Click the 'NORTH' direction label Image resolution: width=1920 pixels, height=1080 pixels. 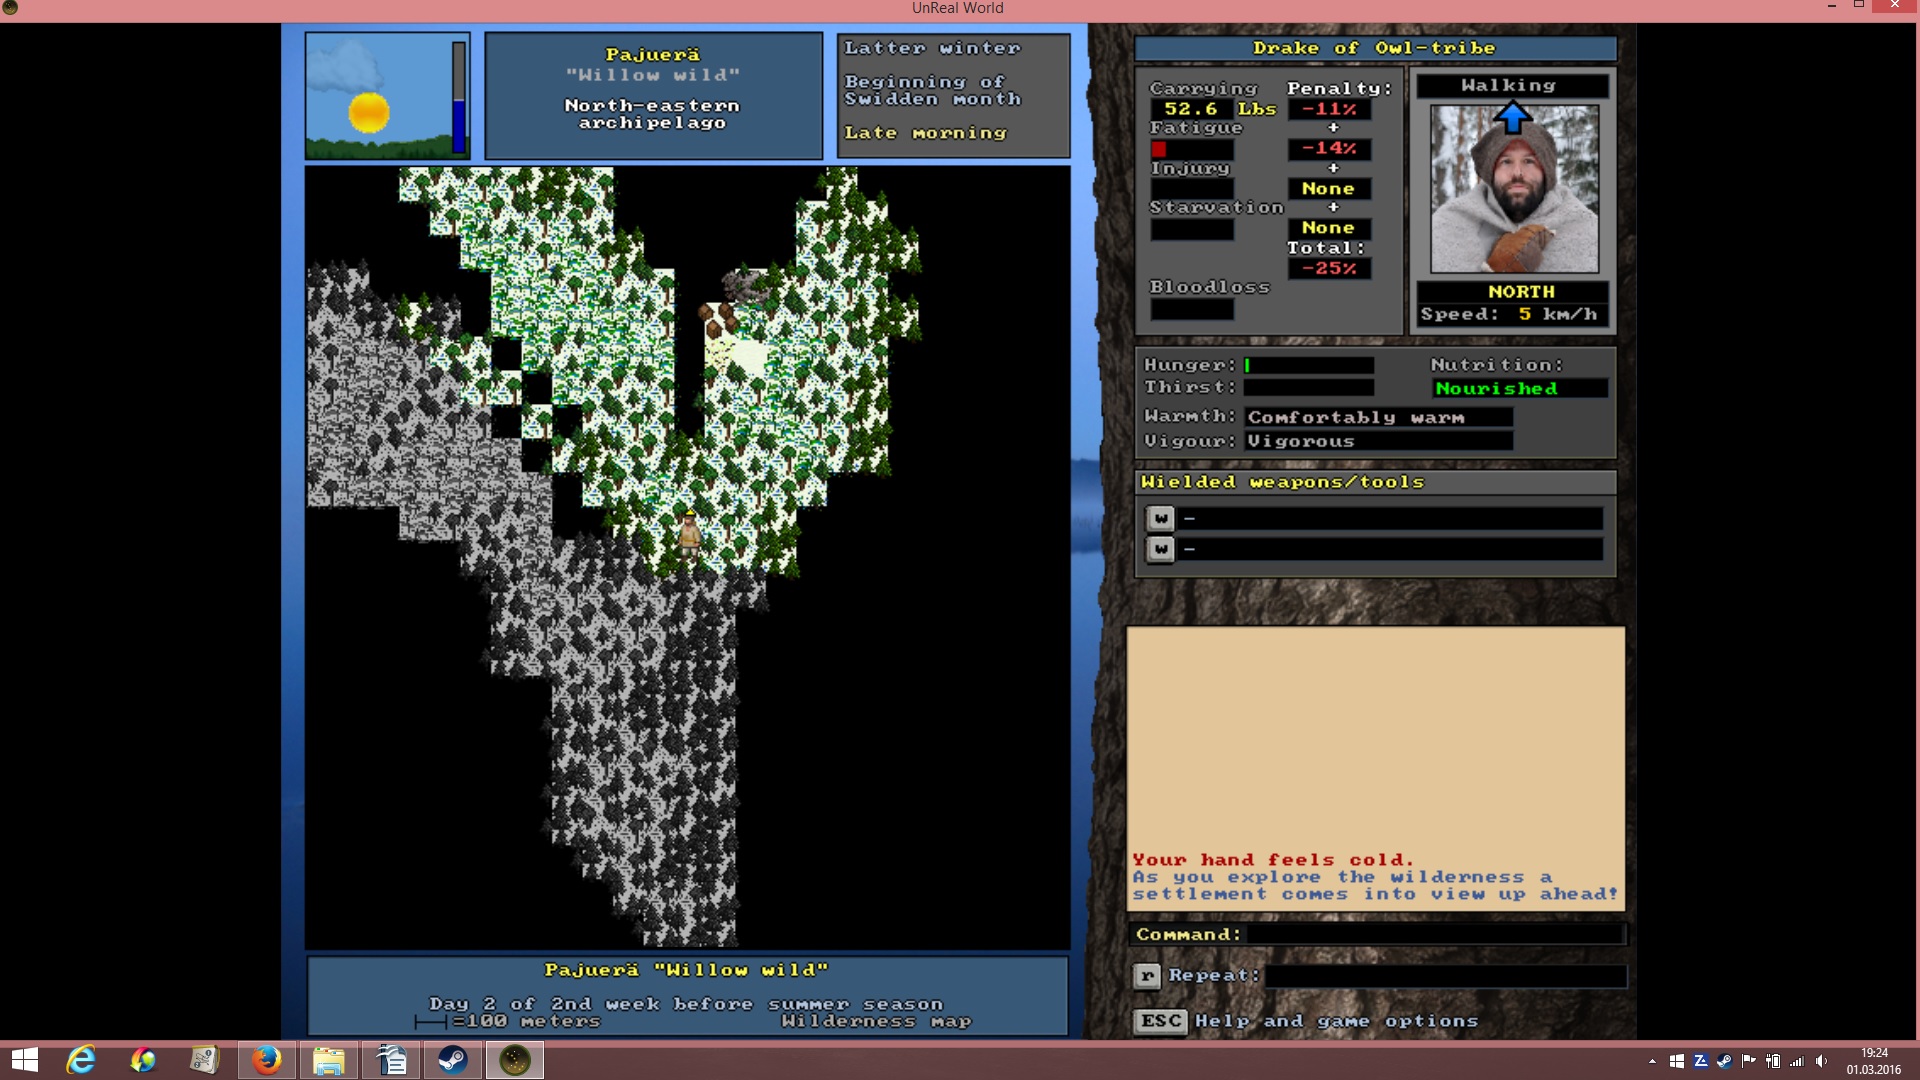(x=1521, y=292)
